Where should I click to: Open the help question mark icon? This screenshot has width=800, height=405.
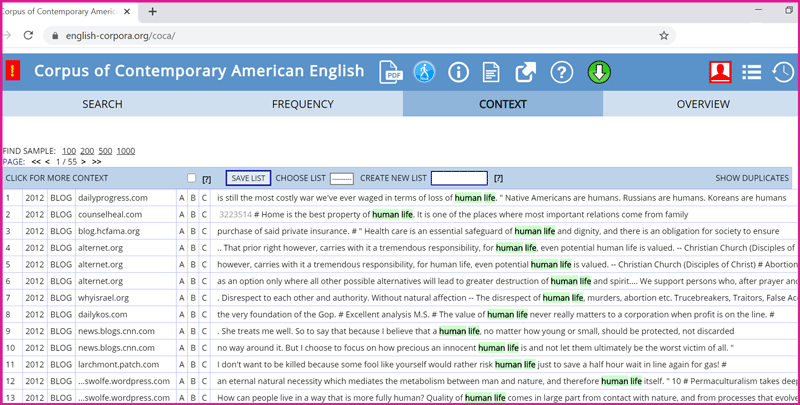coord(561,72)
